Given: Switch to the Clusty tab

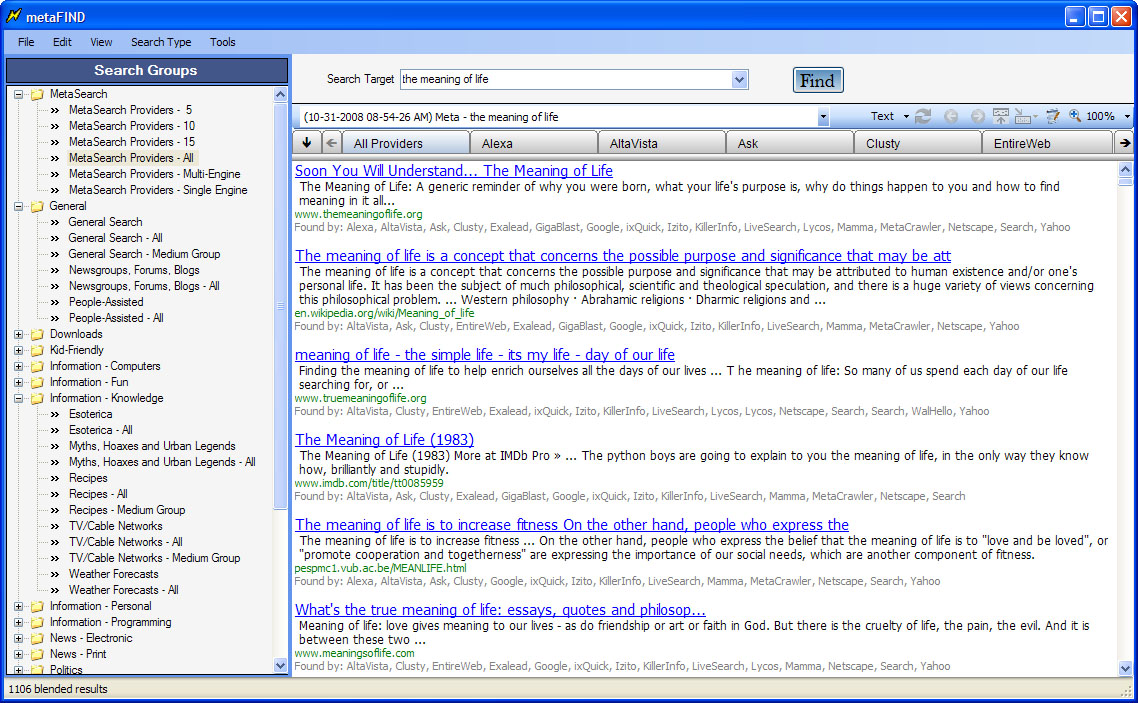Looking at the screenshot, I should (917, 143).
